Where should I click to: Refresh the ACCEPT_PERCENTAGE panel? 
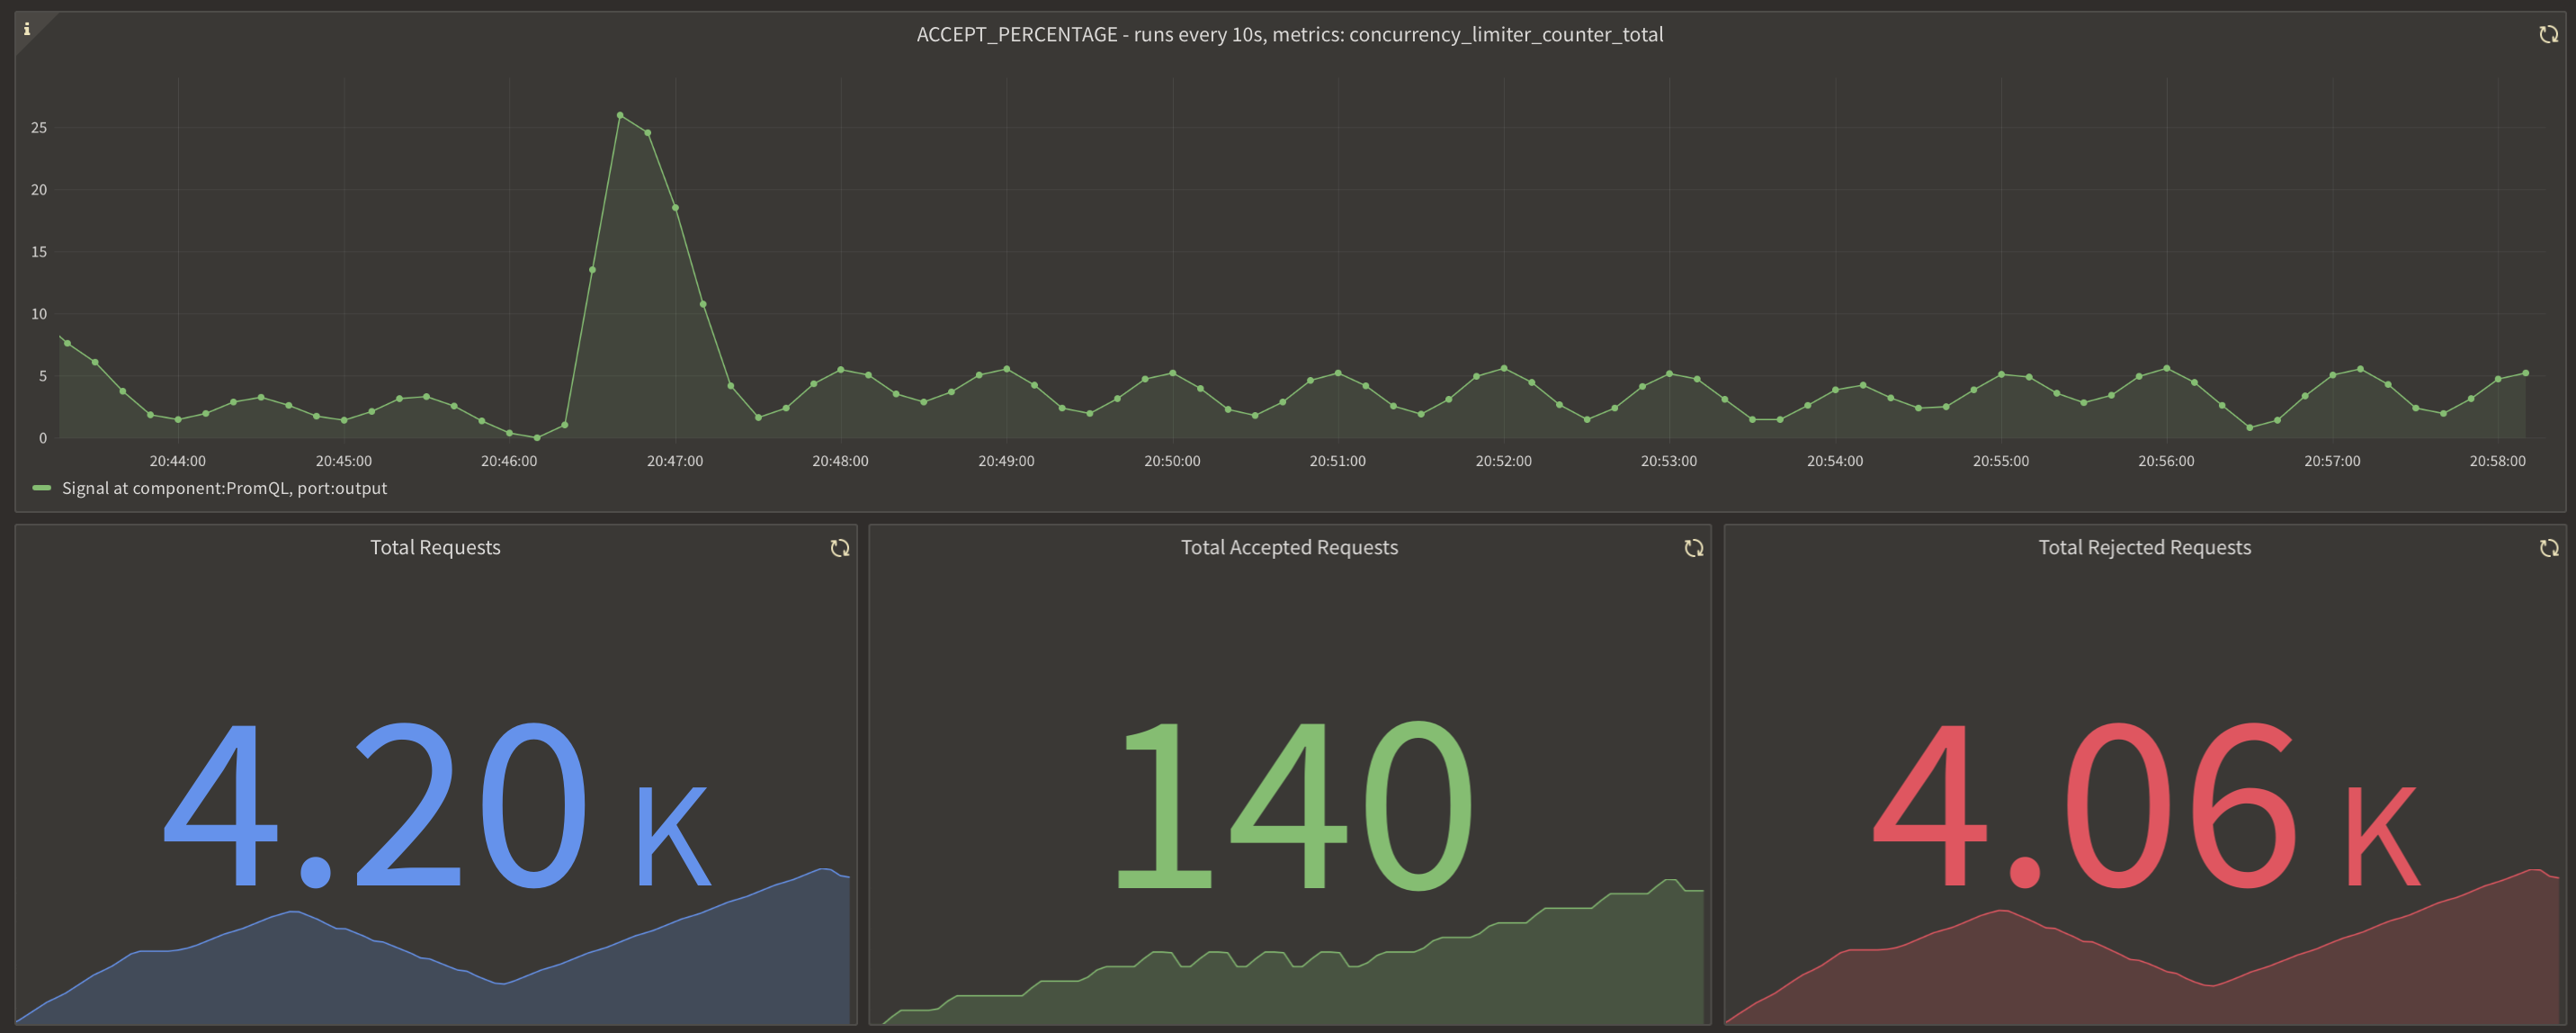pyautogui.click(x=2548, y=35)
